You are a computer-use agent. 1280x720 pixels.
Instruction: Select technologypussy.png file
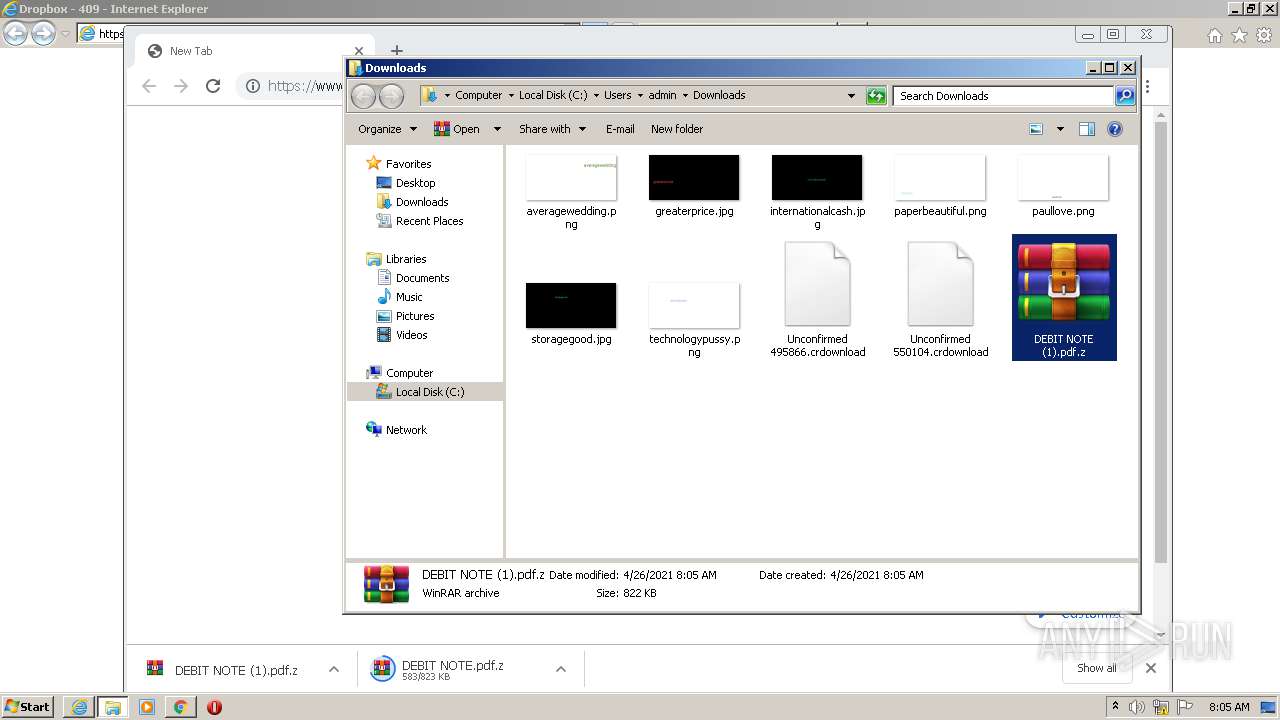point(694,320)
